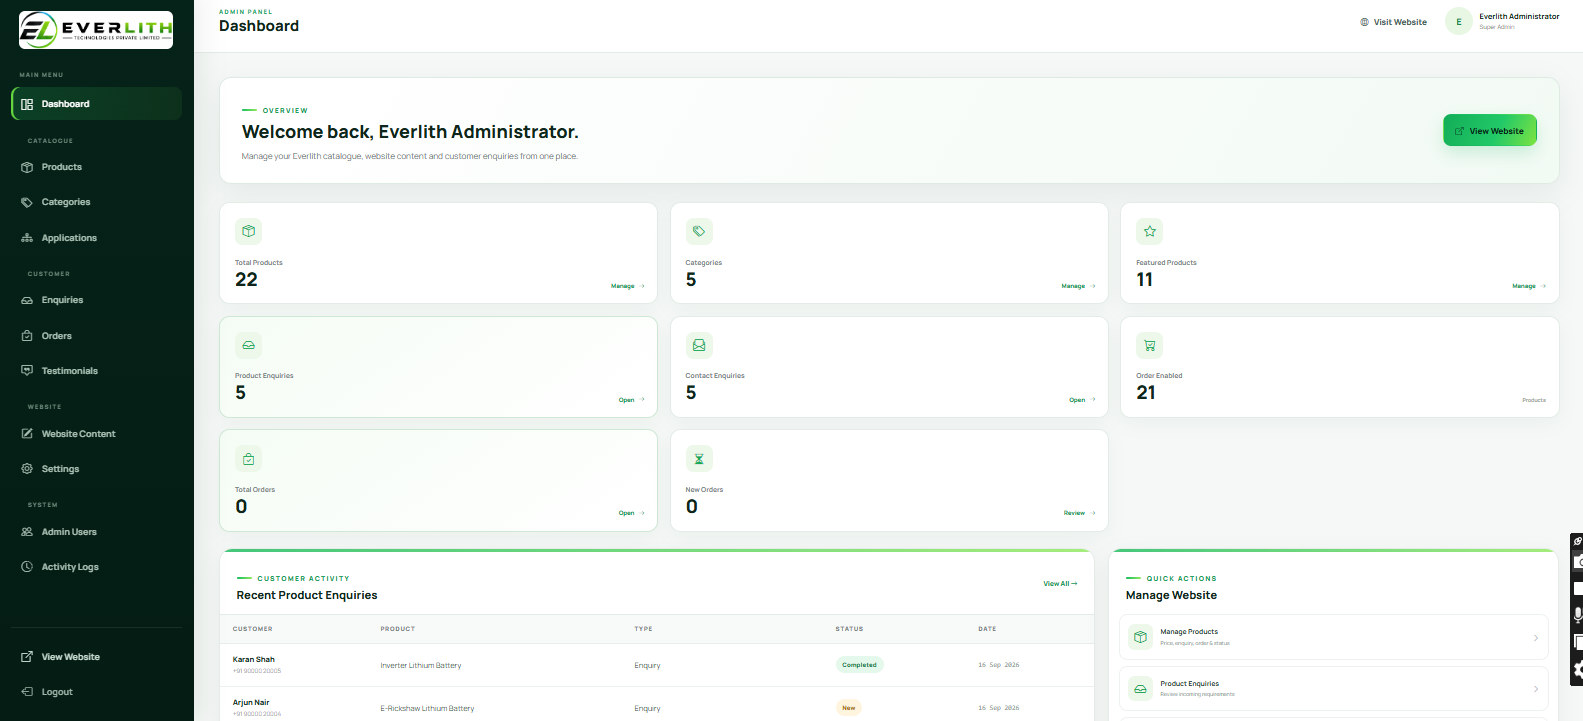
Task: Click Open link on Contact Enquiries card
Action: tap(1082, 400)
